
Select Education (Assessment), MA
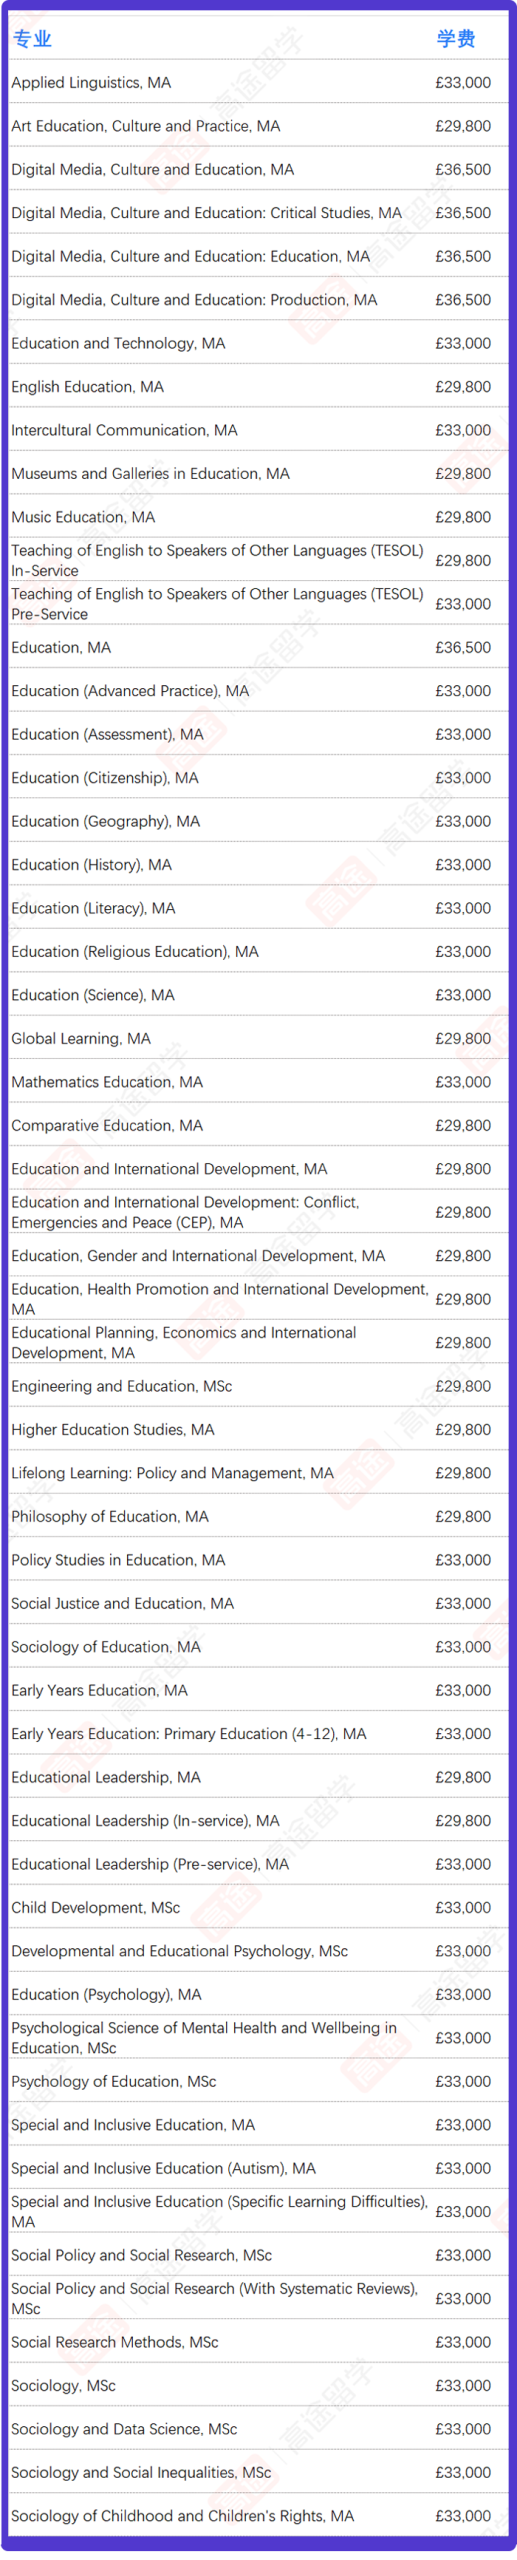pos(259,734)
